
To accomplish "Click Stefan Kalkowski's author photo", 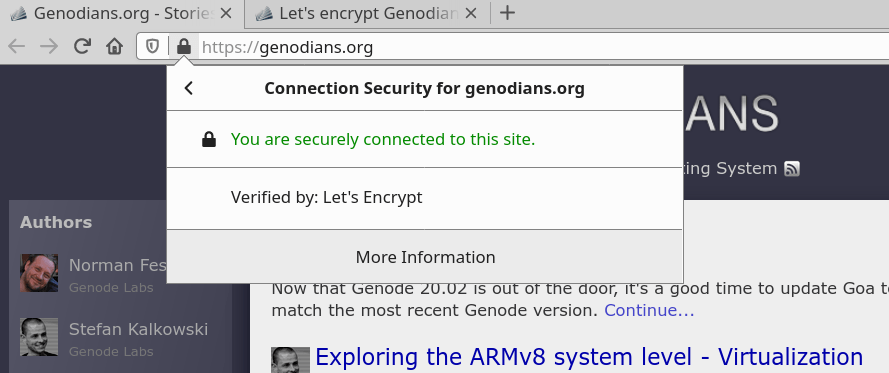I will 39,337.
